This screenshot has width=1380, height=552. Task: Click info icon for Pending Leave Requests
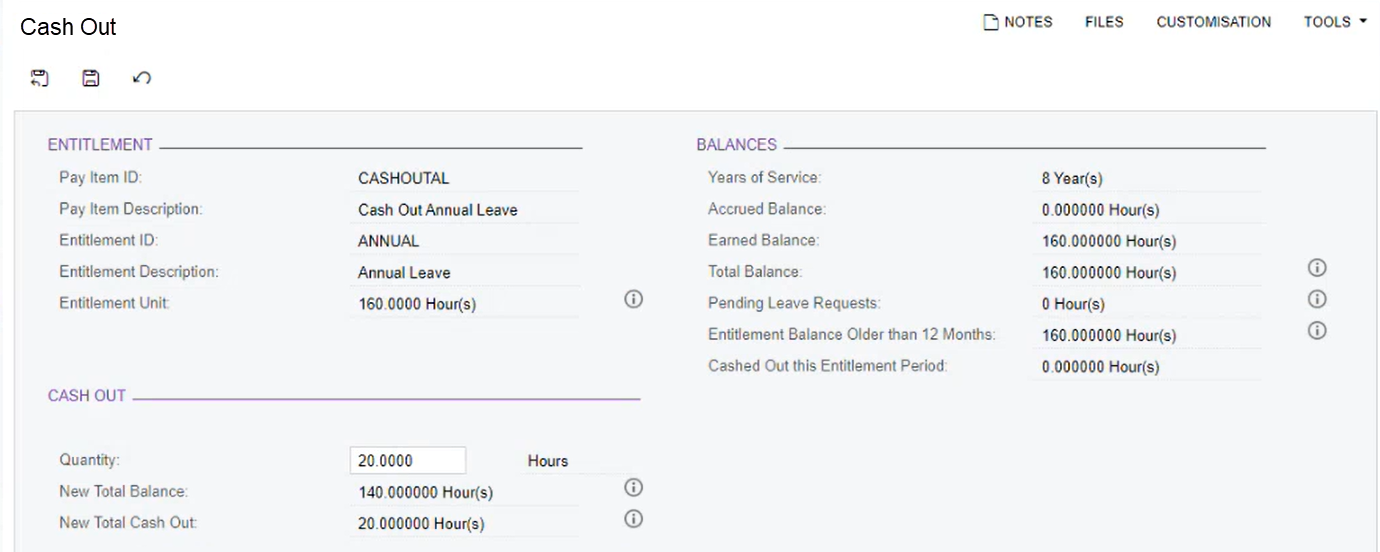(1317, 299)
